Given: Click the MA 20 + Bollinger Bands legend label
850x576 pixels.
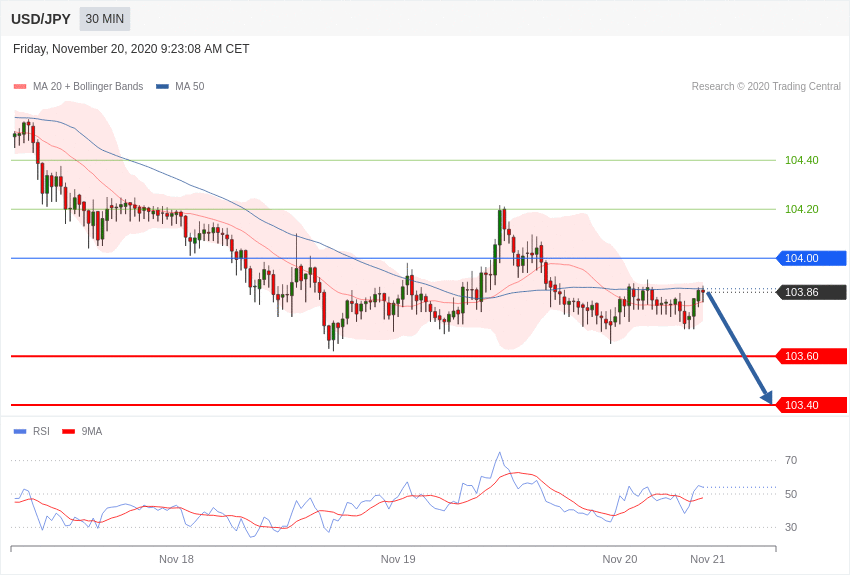Looking at the screenshot, I should coord(88,87).
